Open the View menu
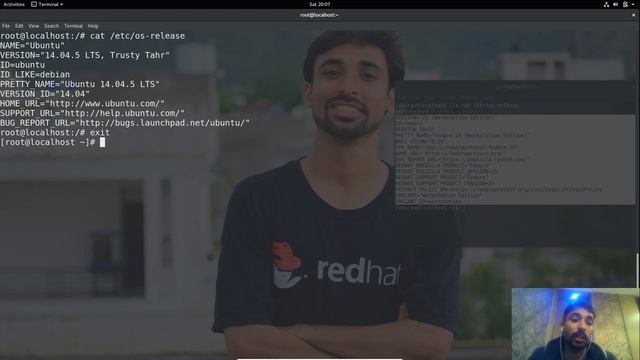 tap(33, 26)
